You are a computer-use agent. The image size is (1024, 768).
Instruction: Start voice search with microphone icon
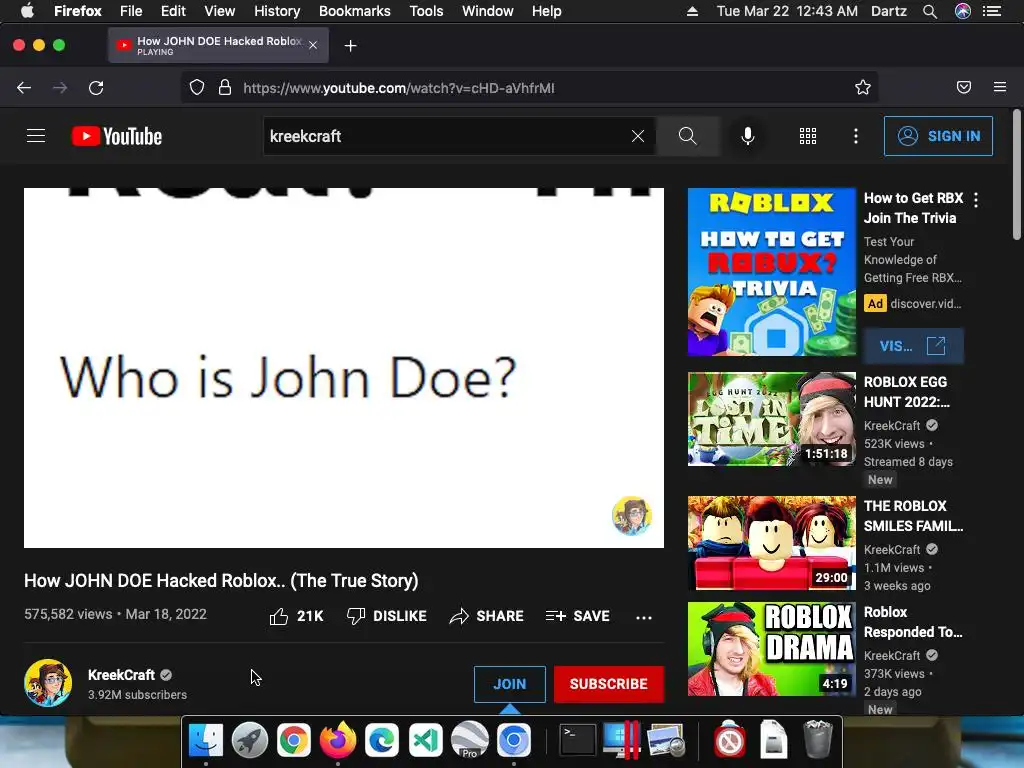tap(748, 136)
